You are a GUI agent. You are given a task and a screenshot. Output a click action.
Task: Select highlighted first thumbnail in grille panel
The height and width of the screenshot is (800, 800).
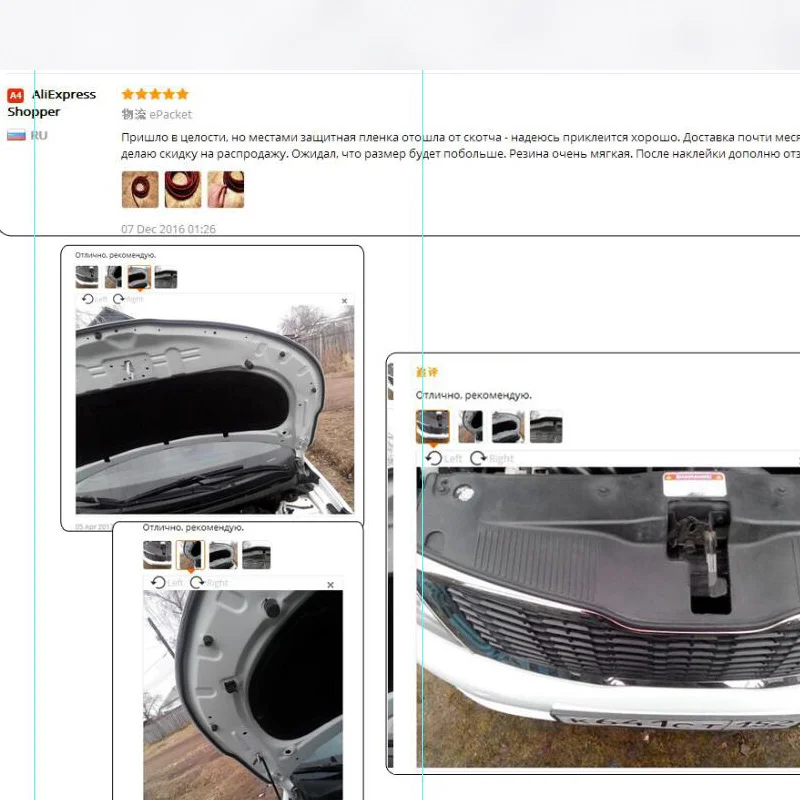point(433,427)
